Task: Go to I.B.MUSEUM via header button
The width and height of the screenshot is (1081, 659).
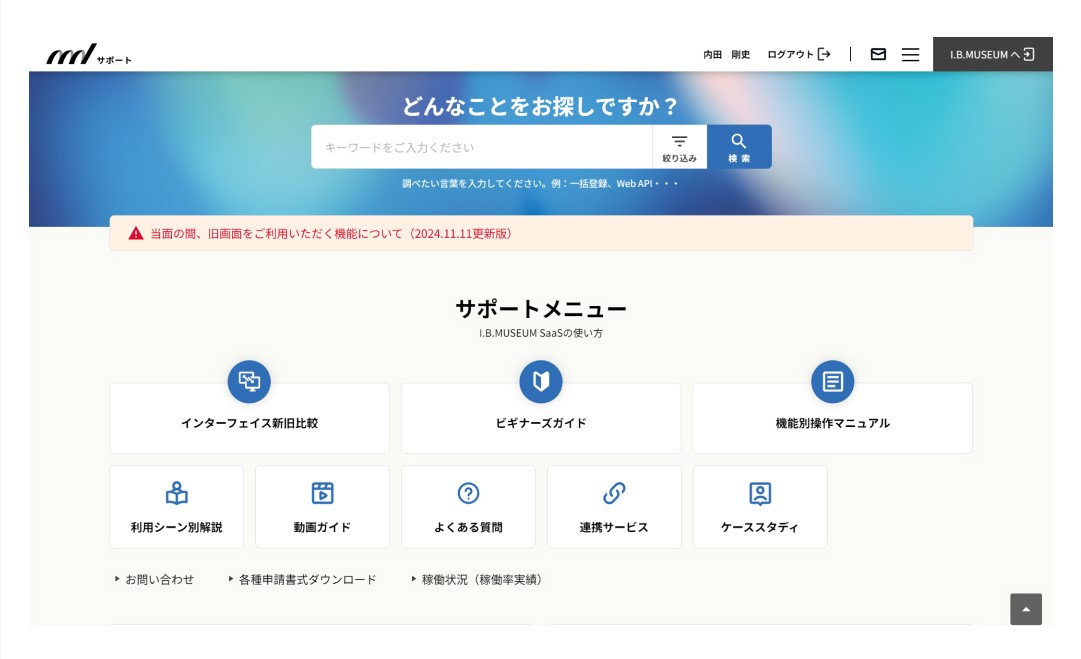Action: 992,54
